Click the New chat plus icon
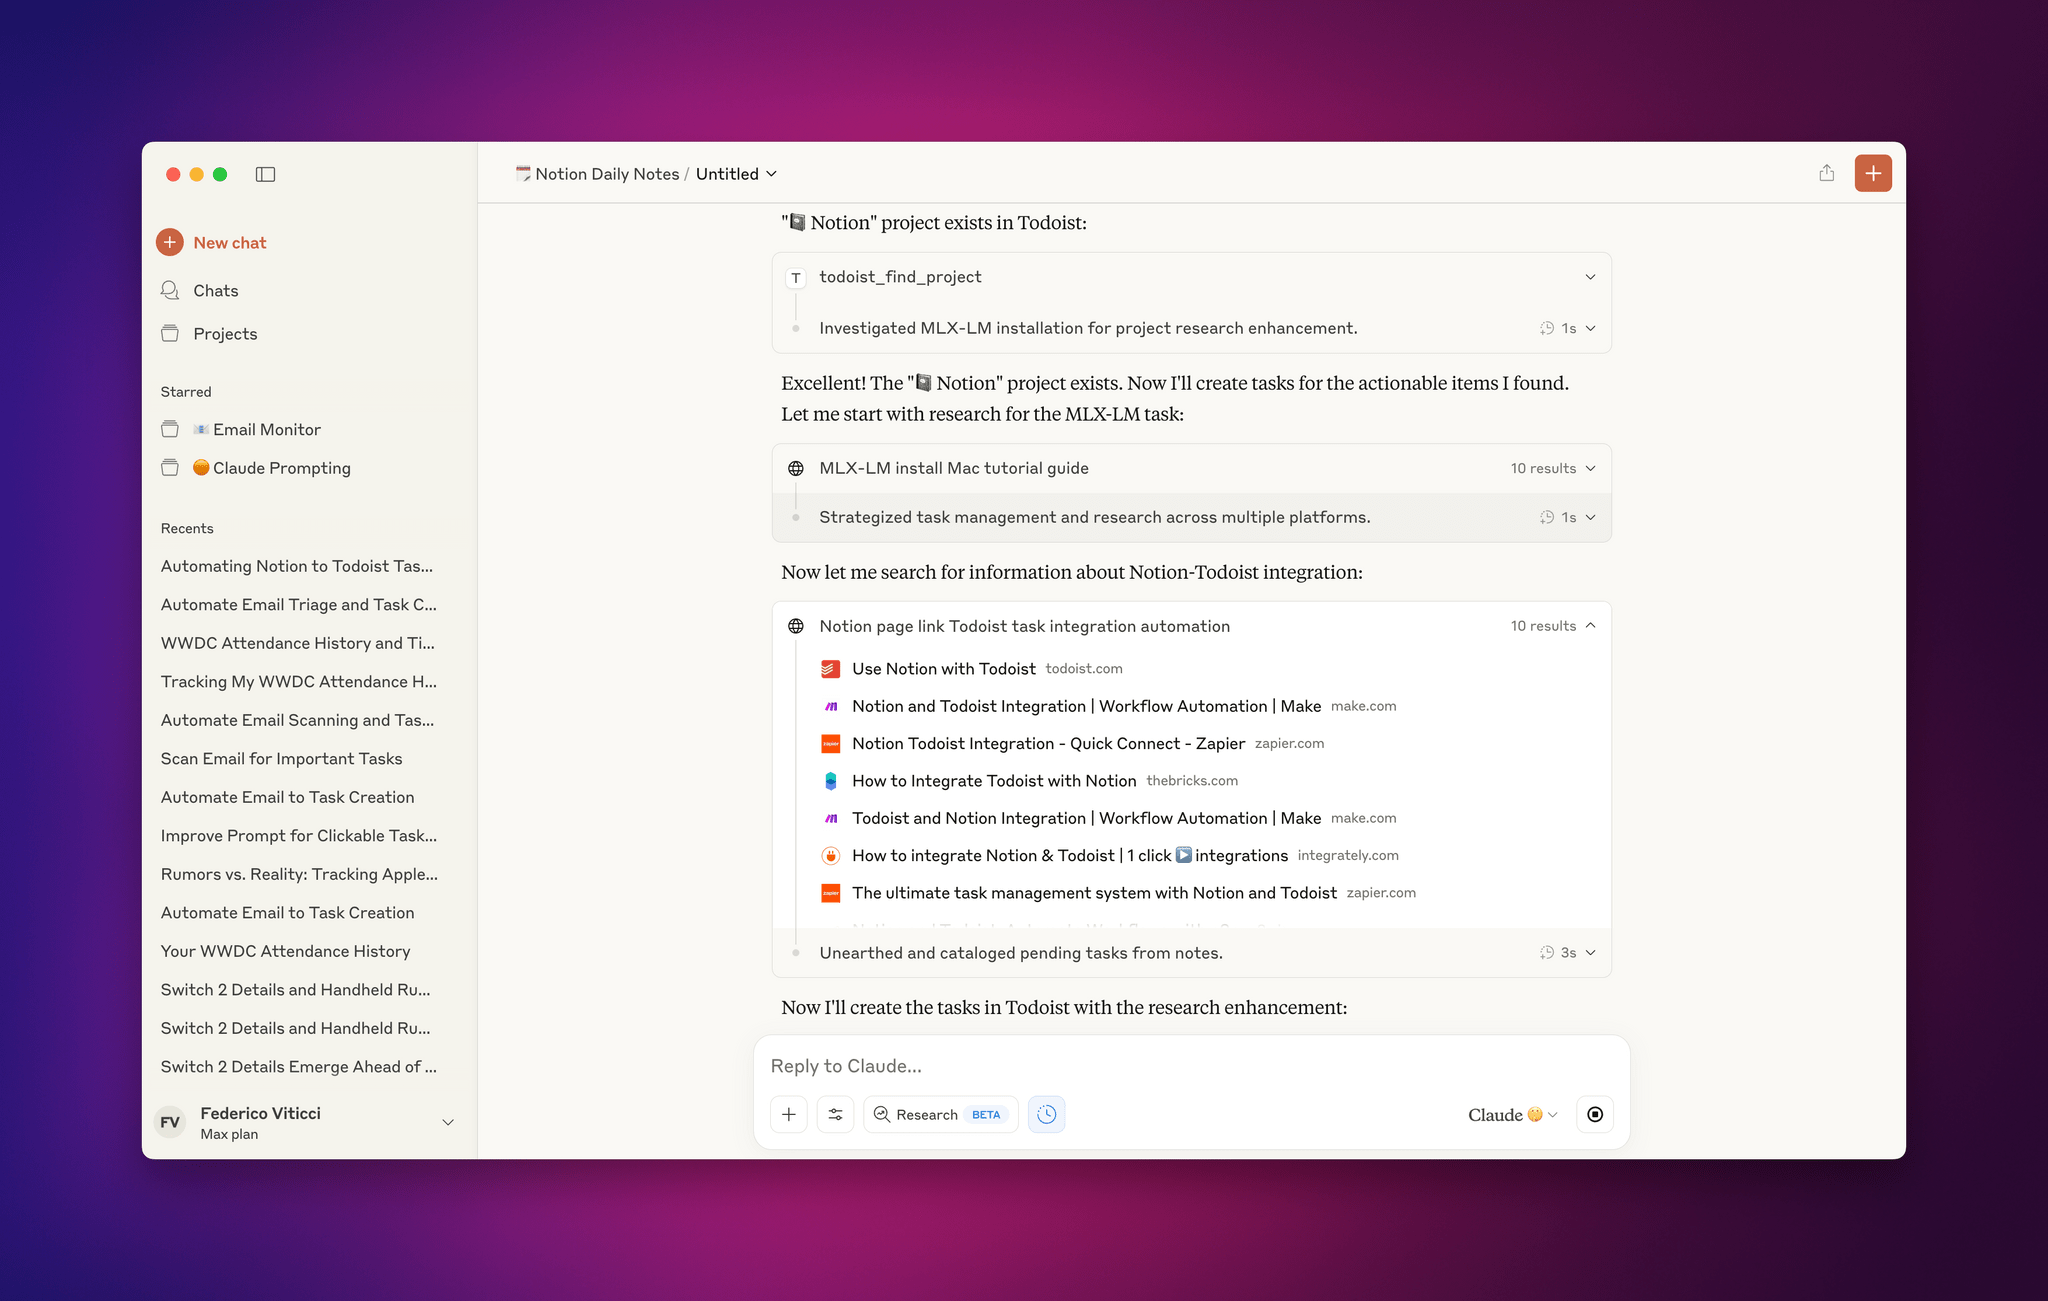The width and height of the screenshot is (2048, 1301). click(170, 242)
